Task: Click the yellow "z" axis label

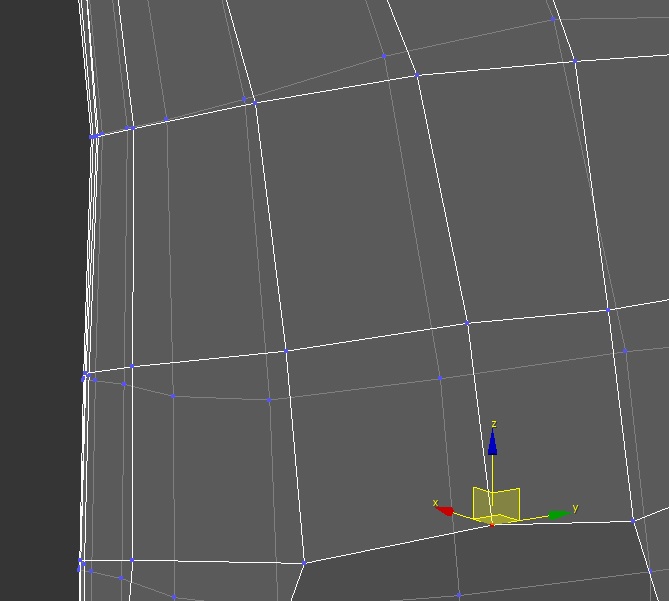Action: click(x=494, y=424)
